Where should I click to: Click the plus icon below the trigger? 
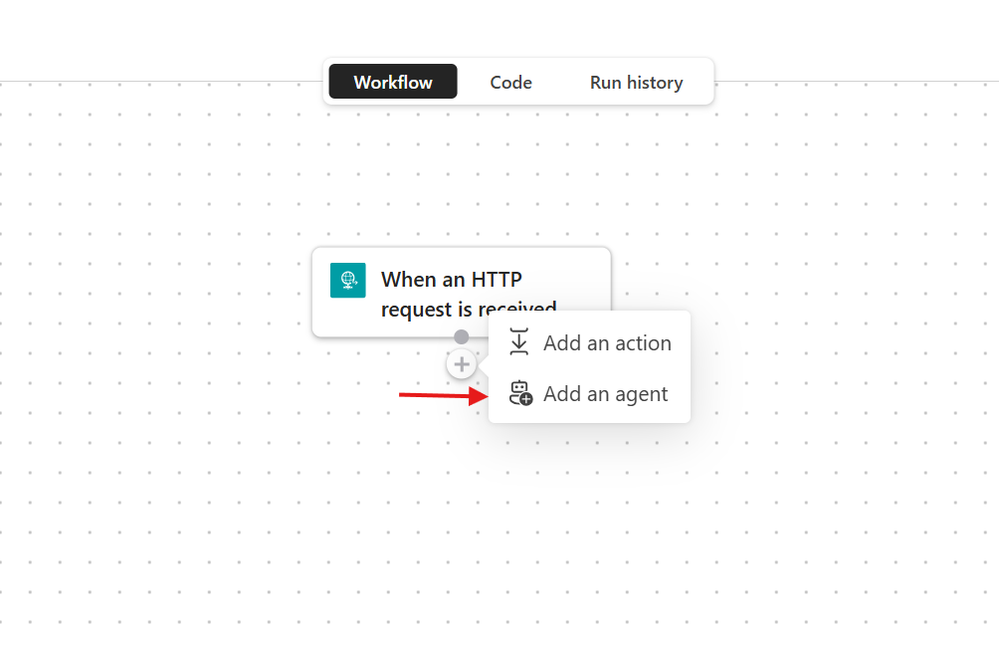462,364
